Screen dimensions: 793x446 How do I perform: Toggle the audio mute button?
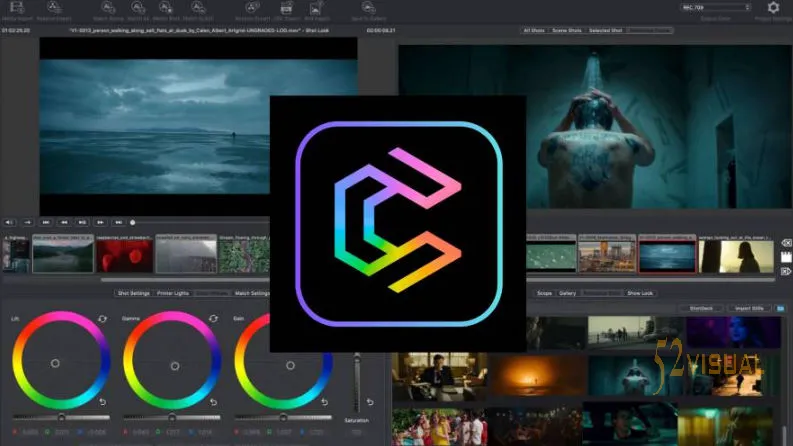(x=9, y=222)
